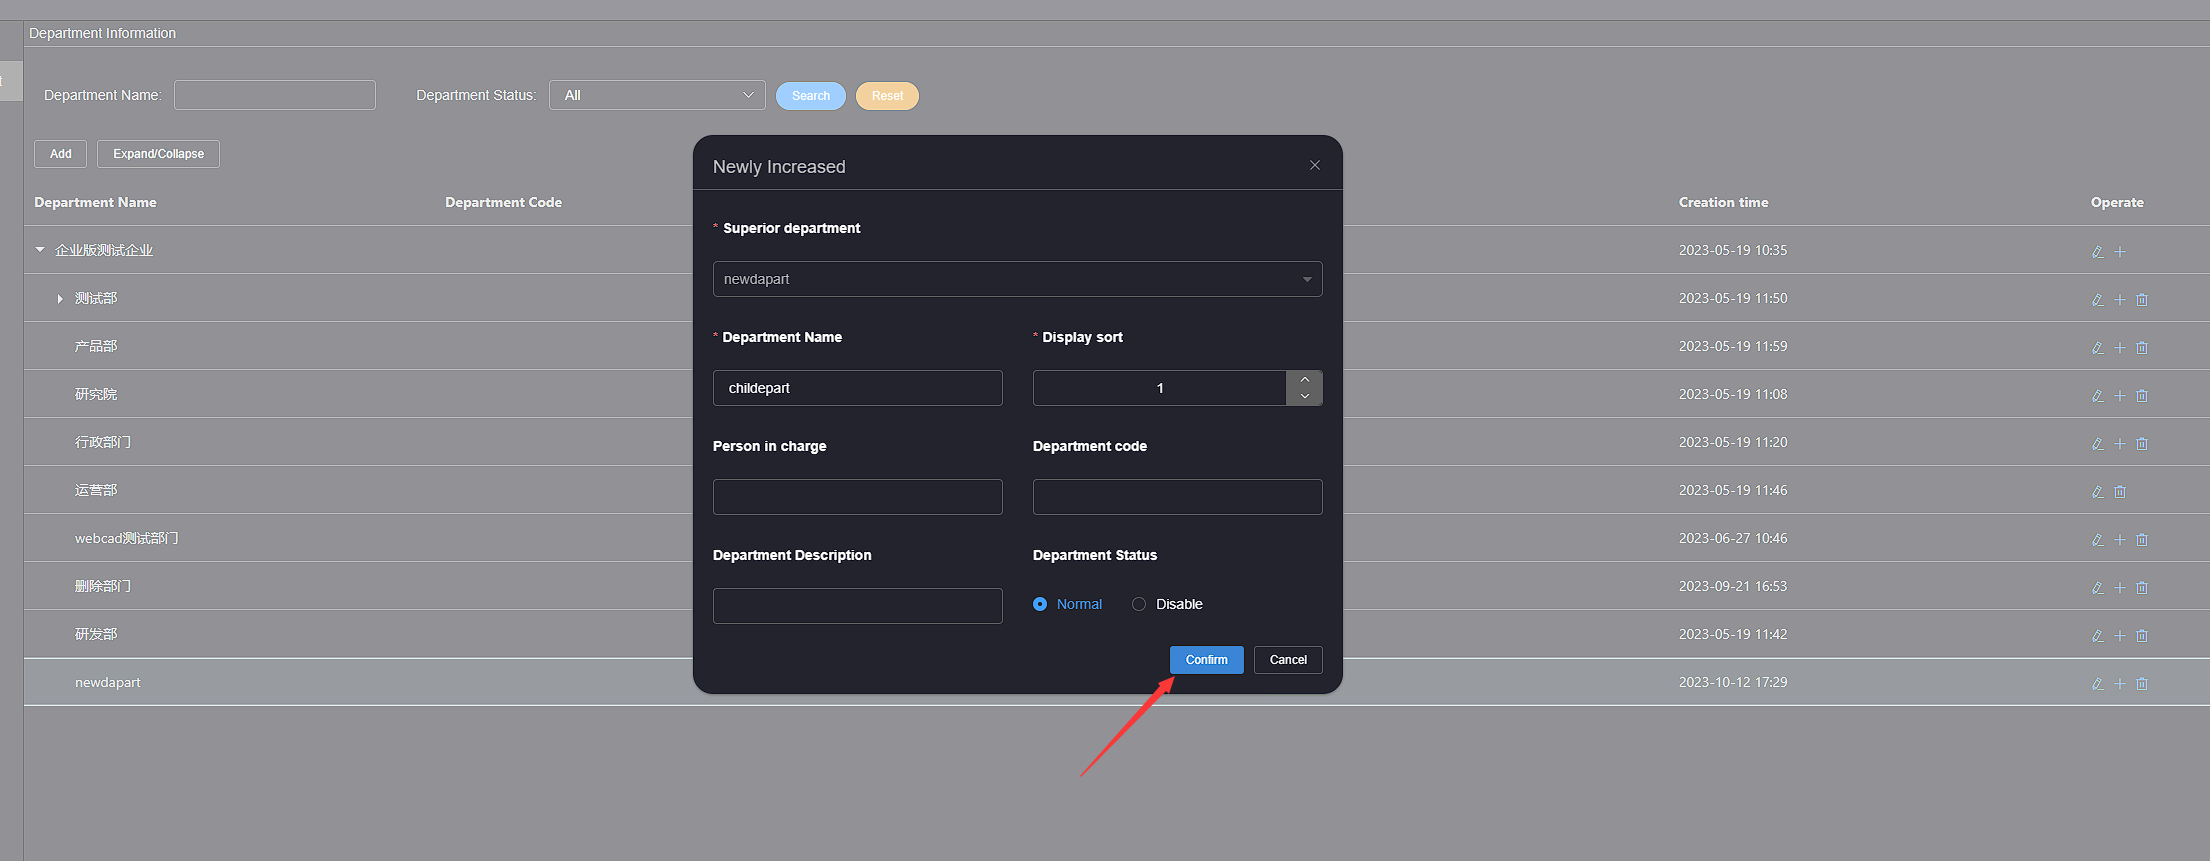Viewport: 2210px width, 861px height.
Task: Select the webcad测试部门 row name
Action: pyautogui.click(x=127, y=538)
